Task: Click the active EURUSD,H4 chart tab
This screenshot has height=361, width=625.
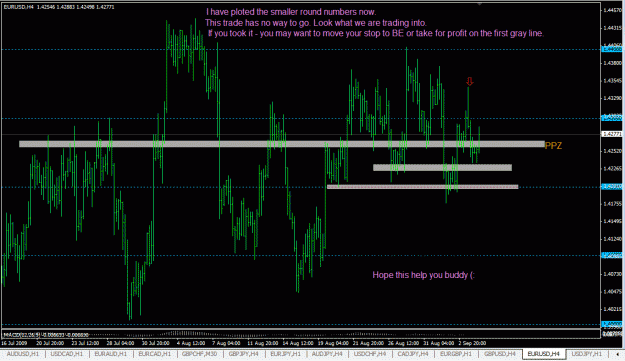Action: click(544, 354)
